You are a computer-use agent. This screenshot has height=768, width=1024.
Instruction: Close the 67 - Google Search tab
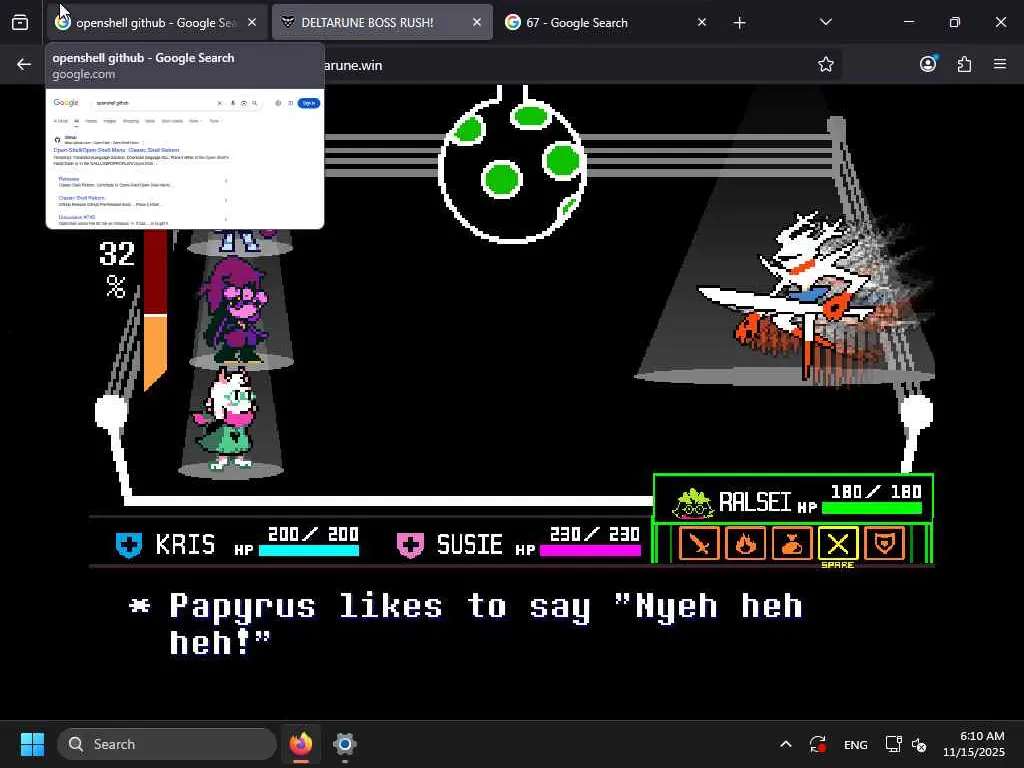click(701, 23)
